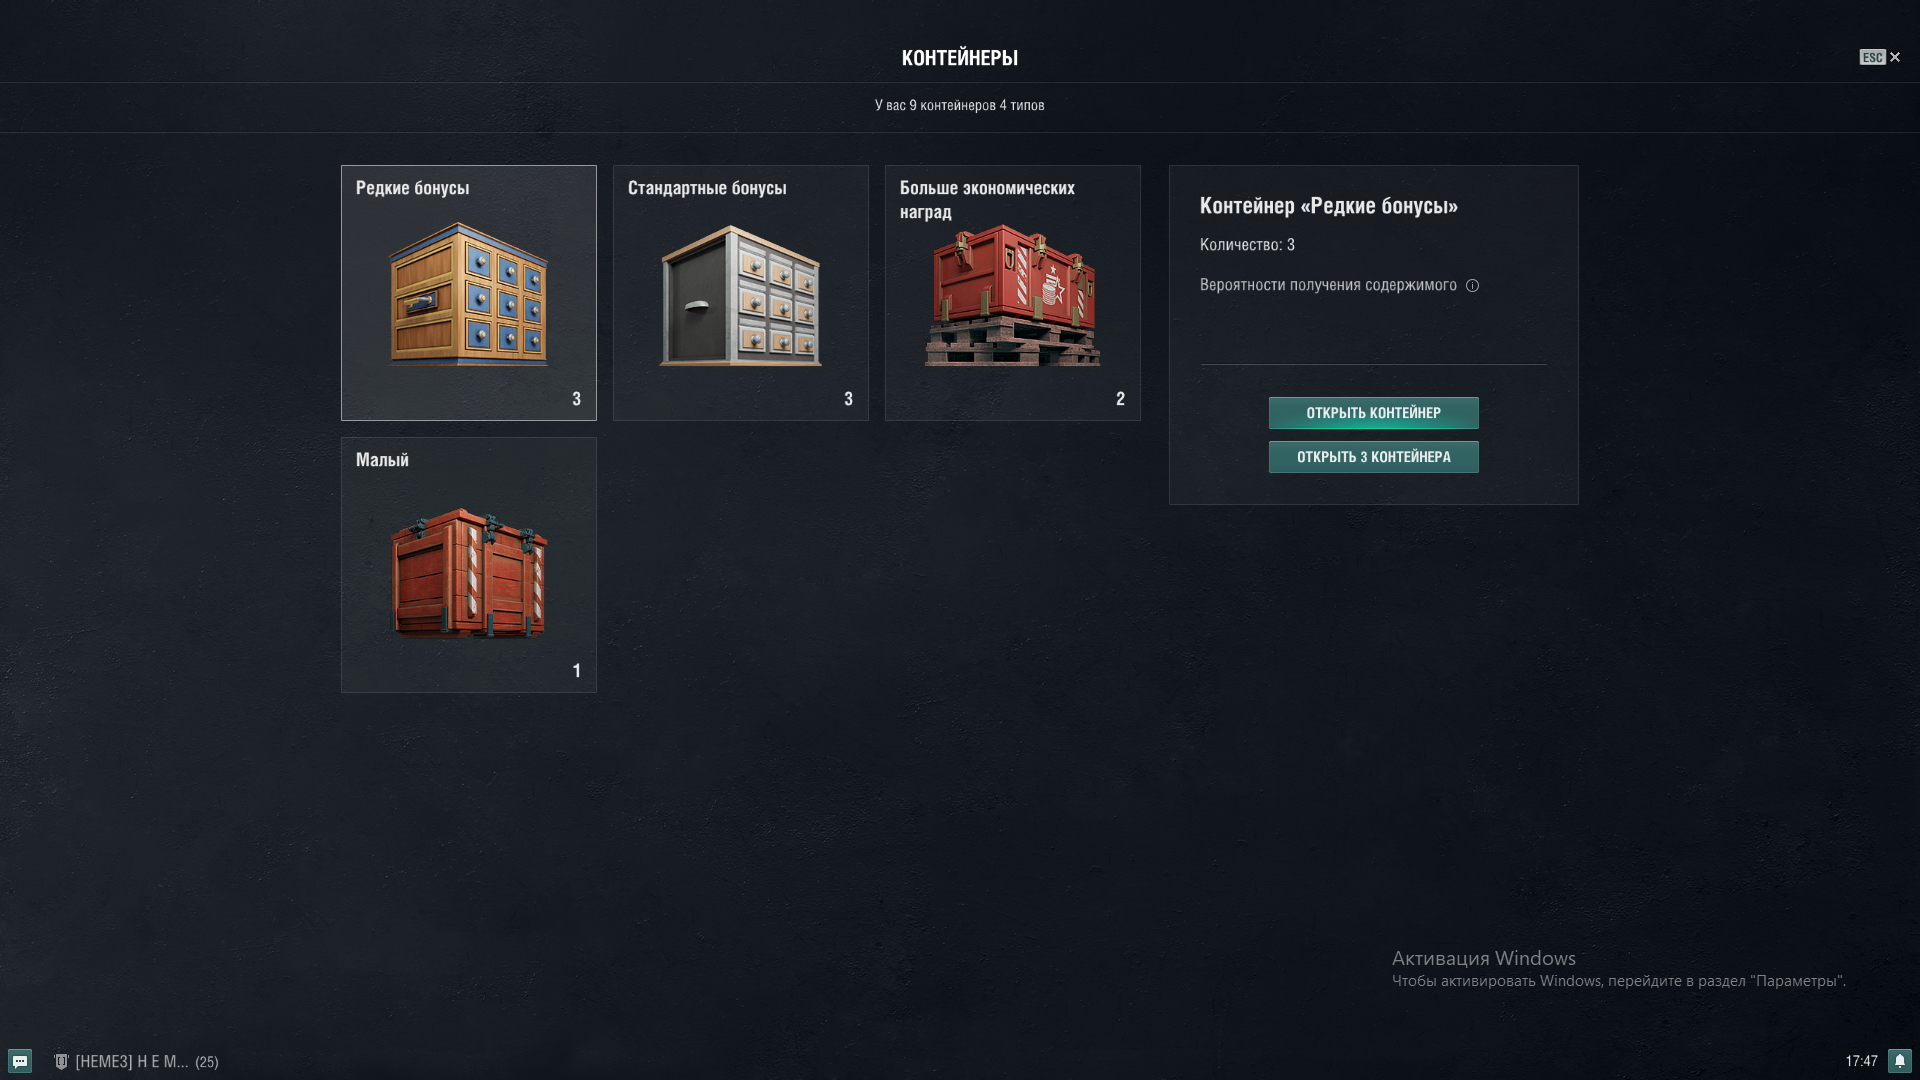The width and height of the screenshot is (1920, 1080).
Task: Click the clan shield icon
Action: pos(61,1061)
